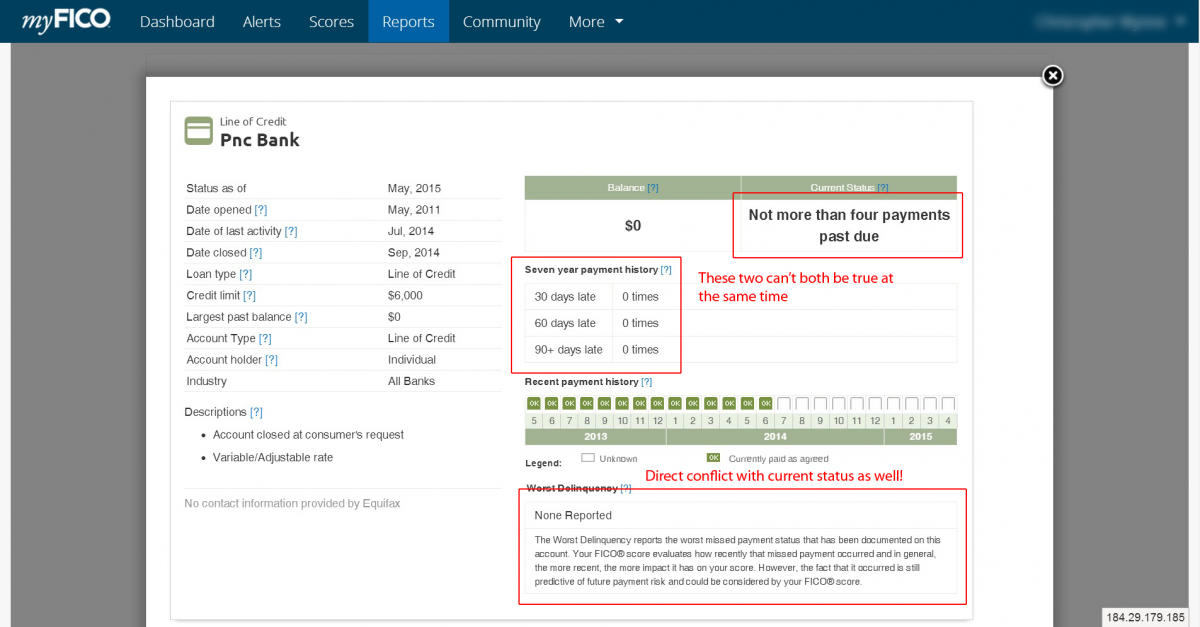Open the Dashboard page

[x=177, y=21]
